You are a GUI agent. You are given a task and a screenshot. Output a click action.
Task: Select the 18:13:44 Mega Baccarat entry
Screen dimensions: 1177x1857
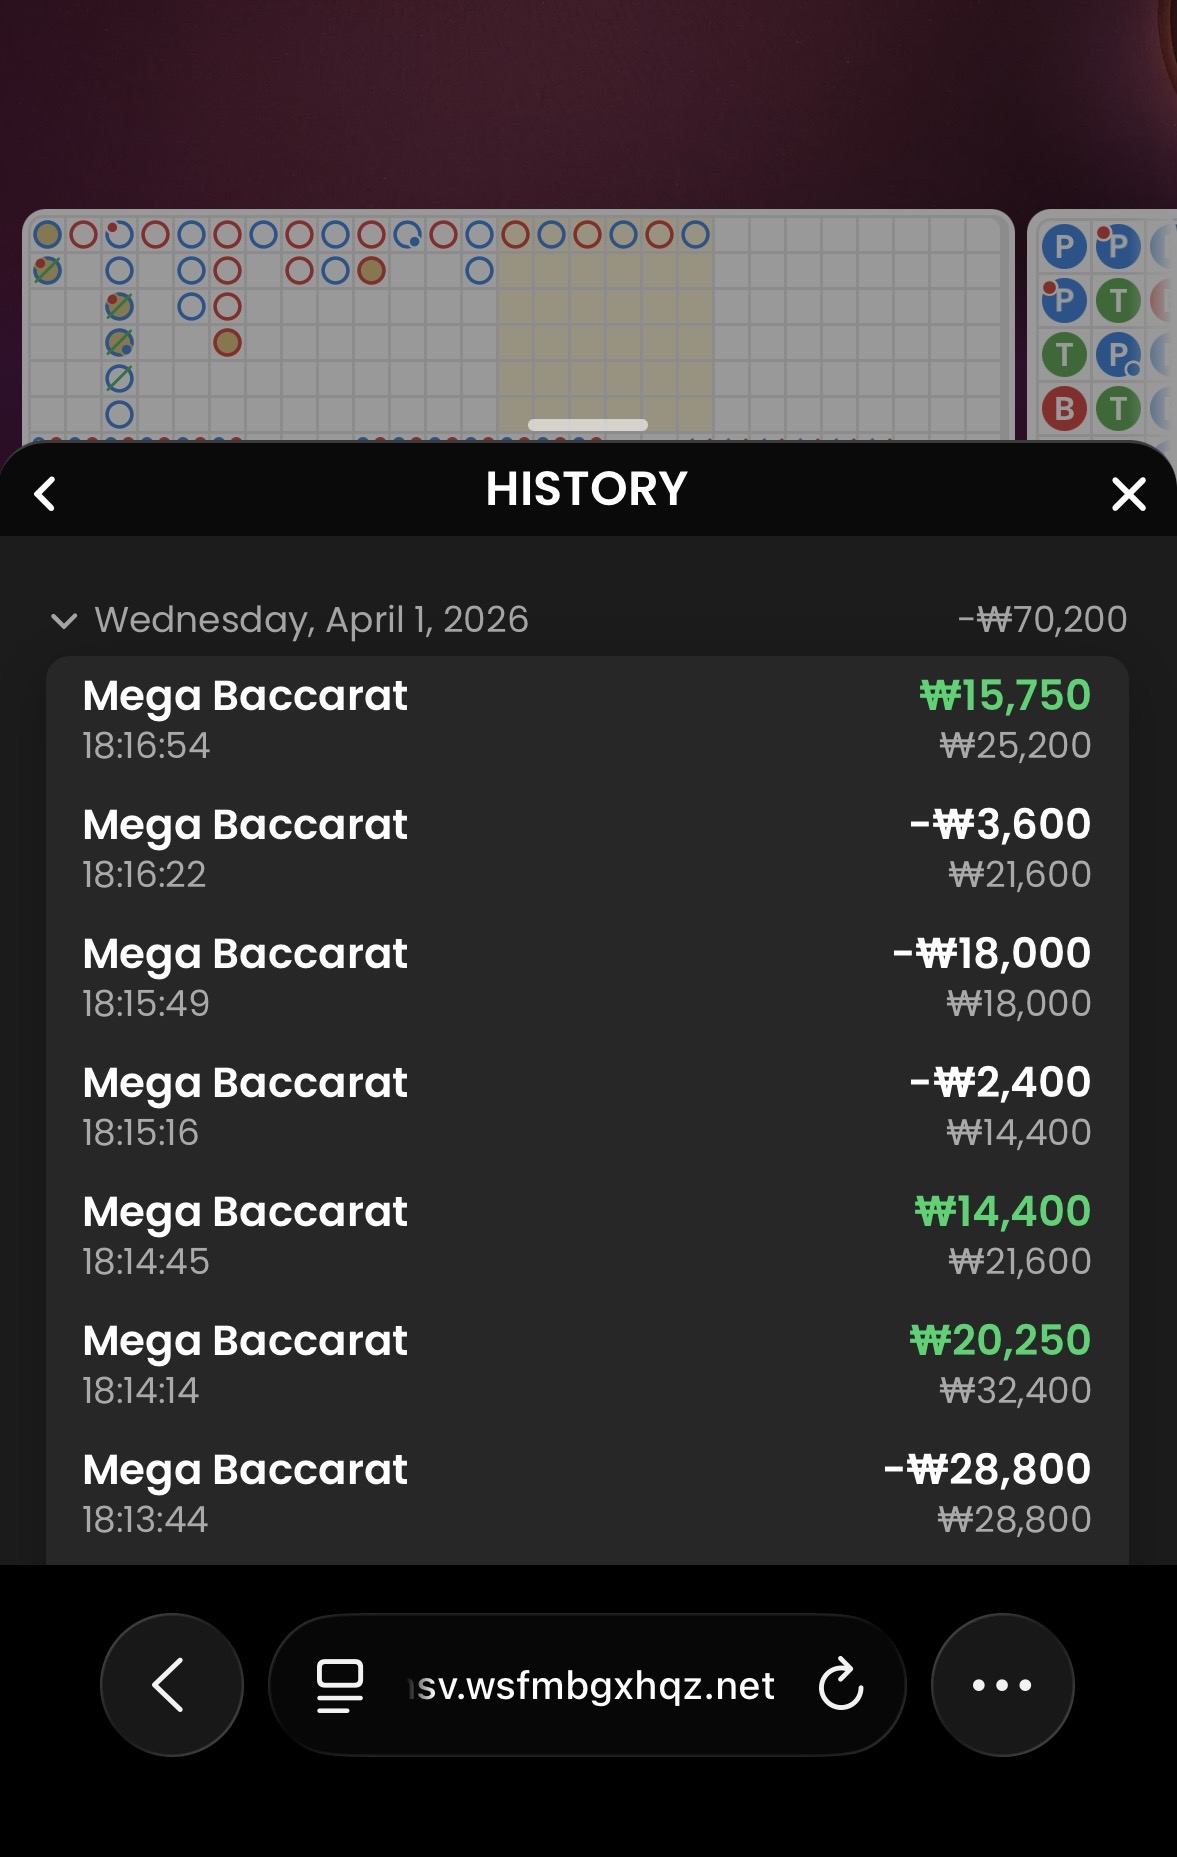(x=587, y=1494)
